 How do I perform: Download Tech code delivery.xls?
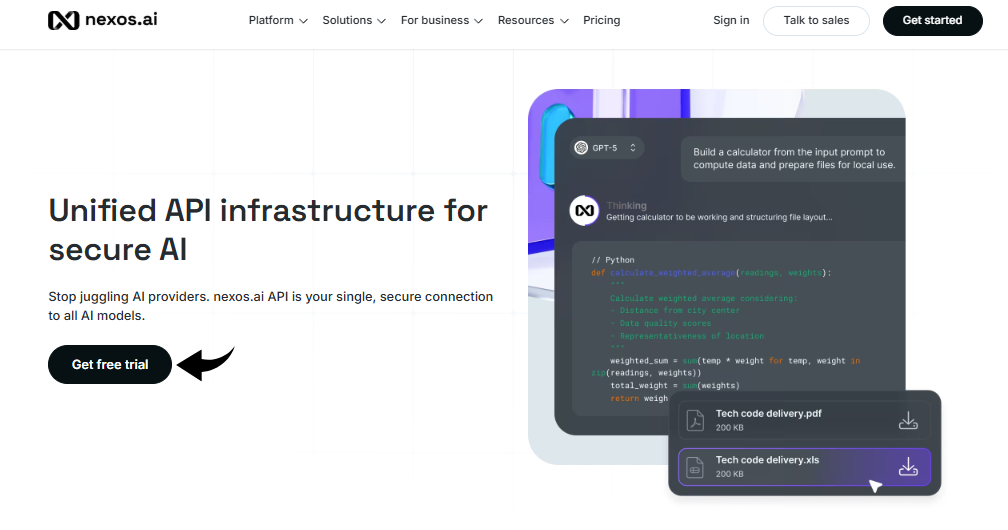908,467
